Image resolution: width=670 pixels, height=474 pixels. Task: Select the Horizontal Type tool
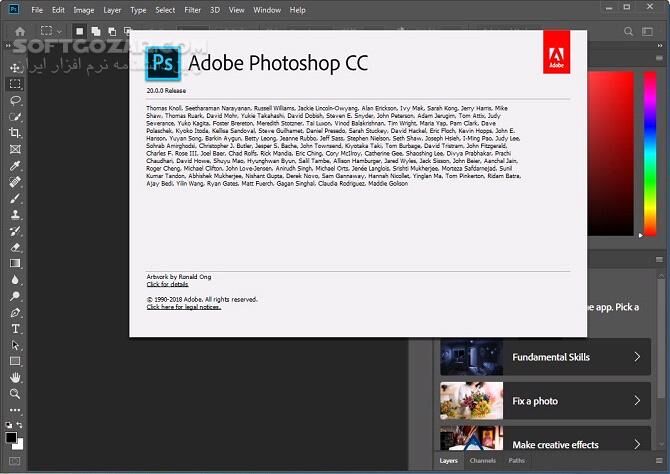tap(15, 329)
